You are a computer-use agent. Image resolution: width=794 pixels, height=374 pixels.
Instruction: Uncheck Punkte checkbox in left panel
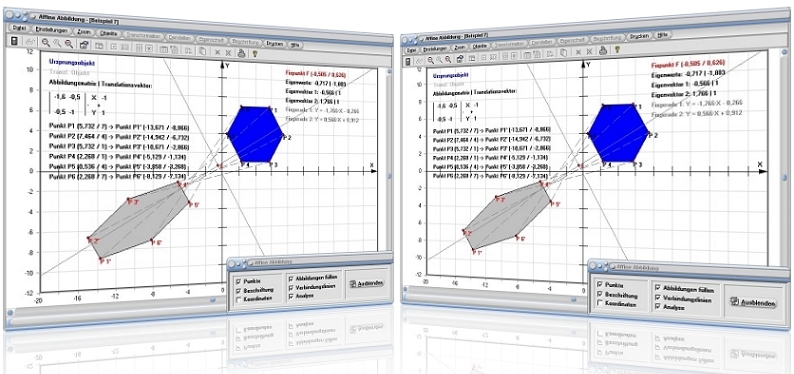click(238, 281)
